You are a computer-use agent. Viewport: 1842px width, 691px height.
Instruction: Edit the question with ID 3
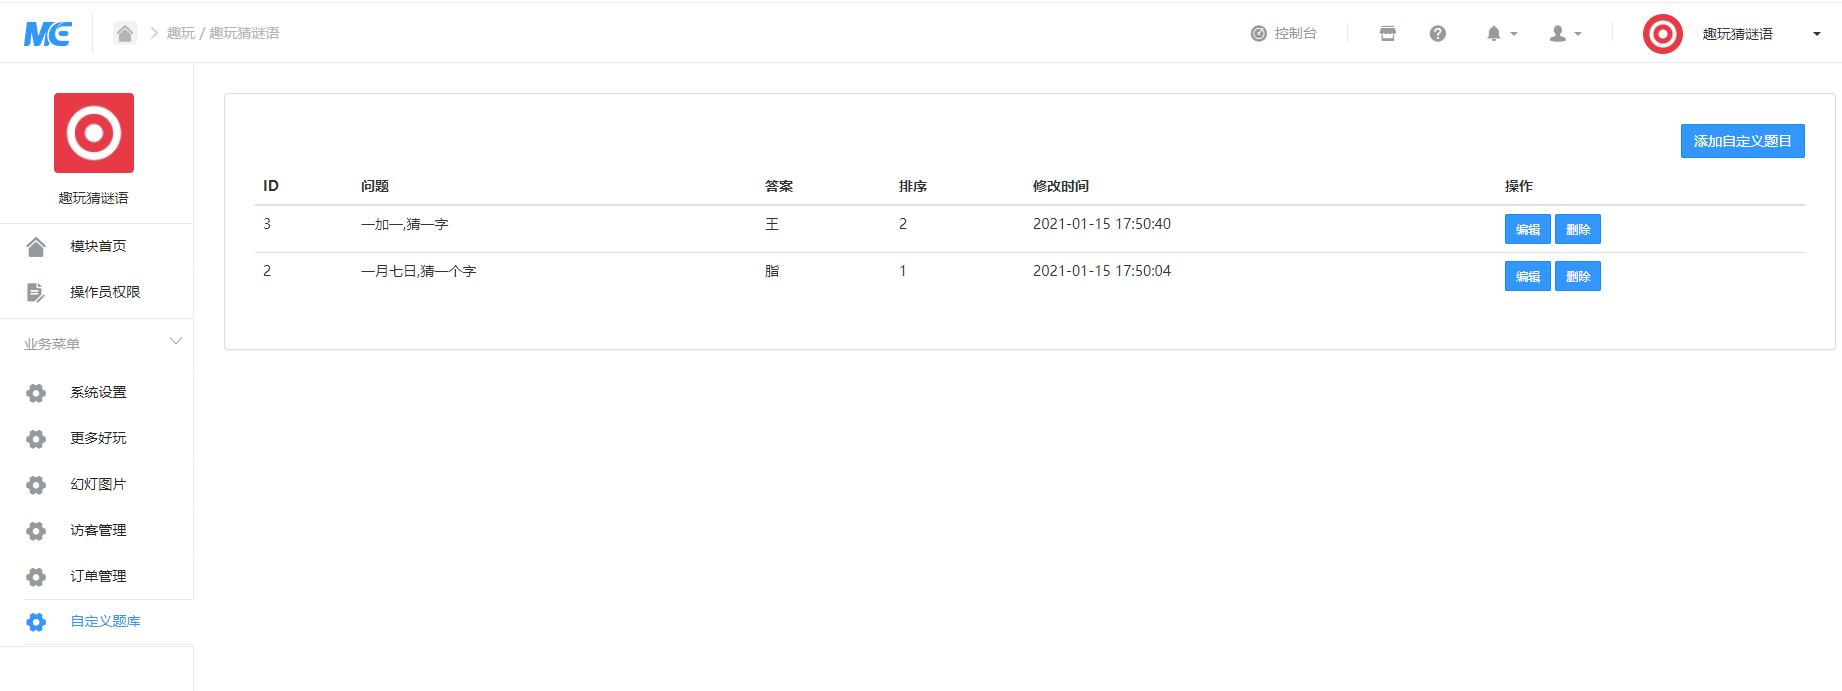point(1527,229)
